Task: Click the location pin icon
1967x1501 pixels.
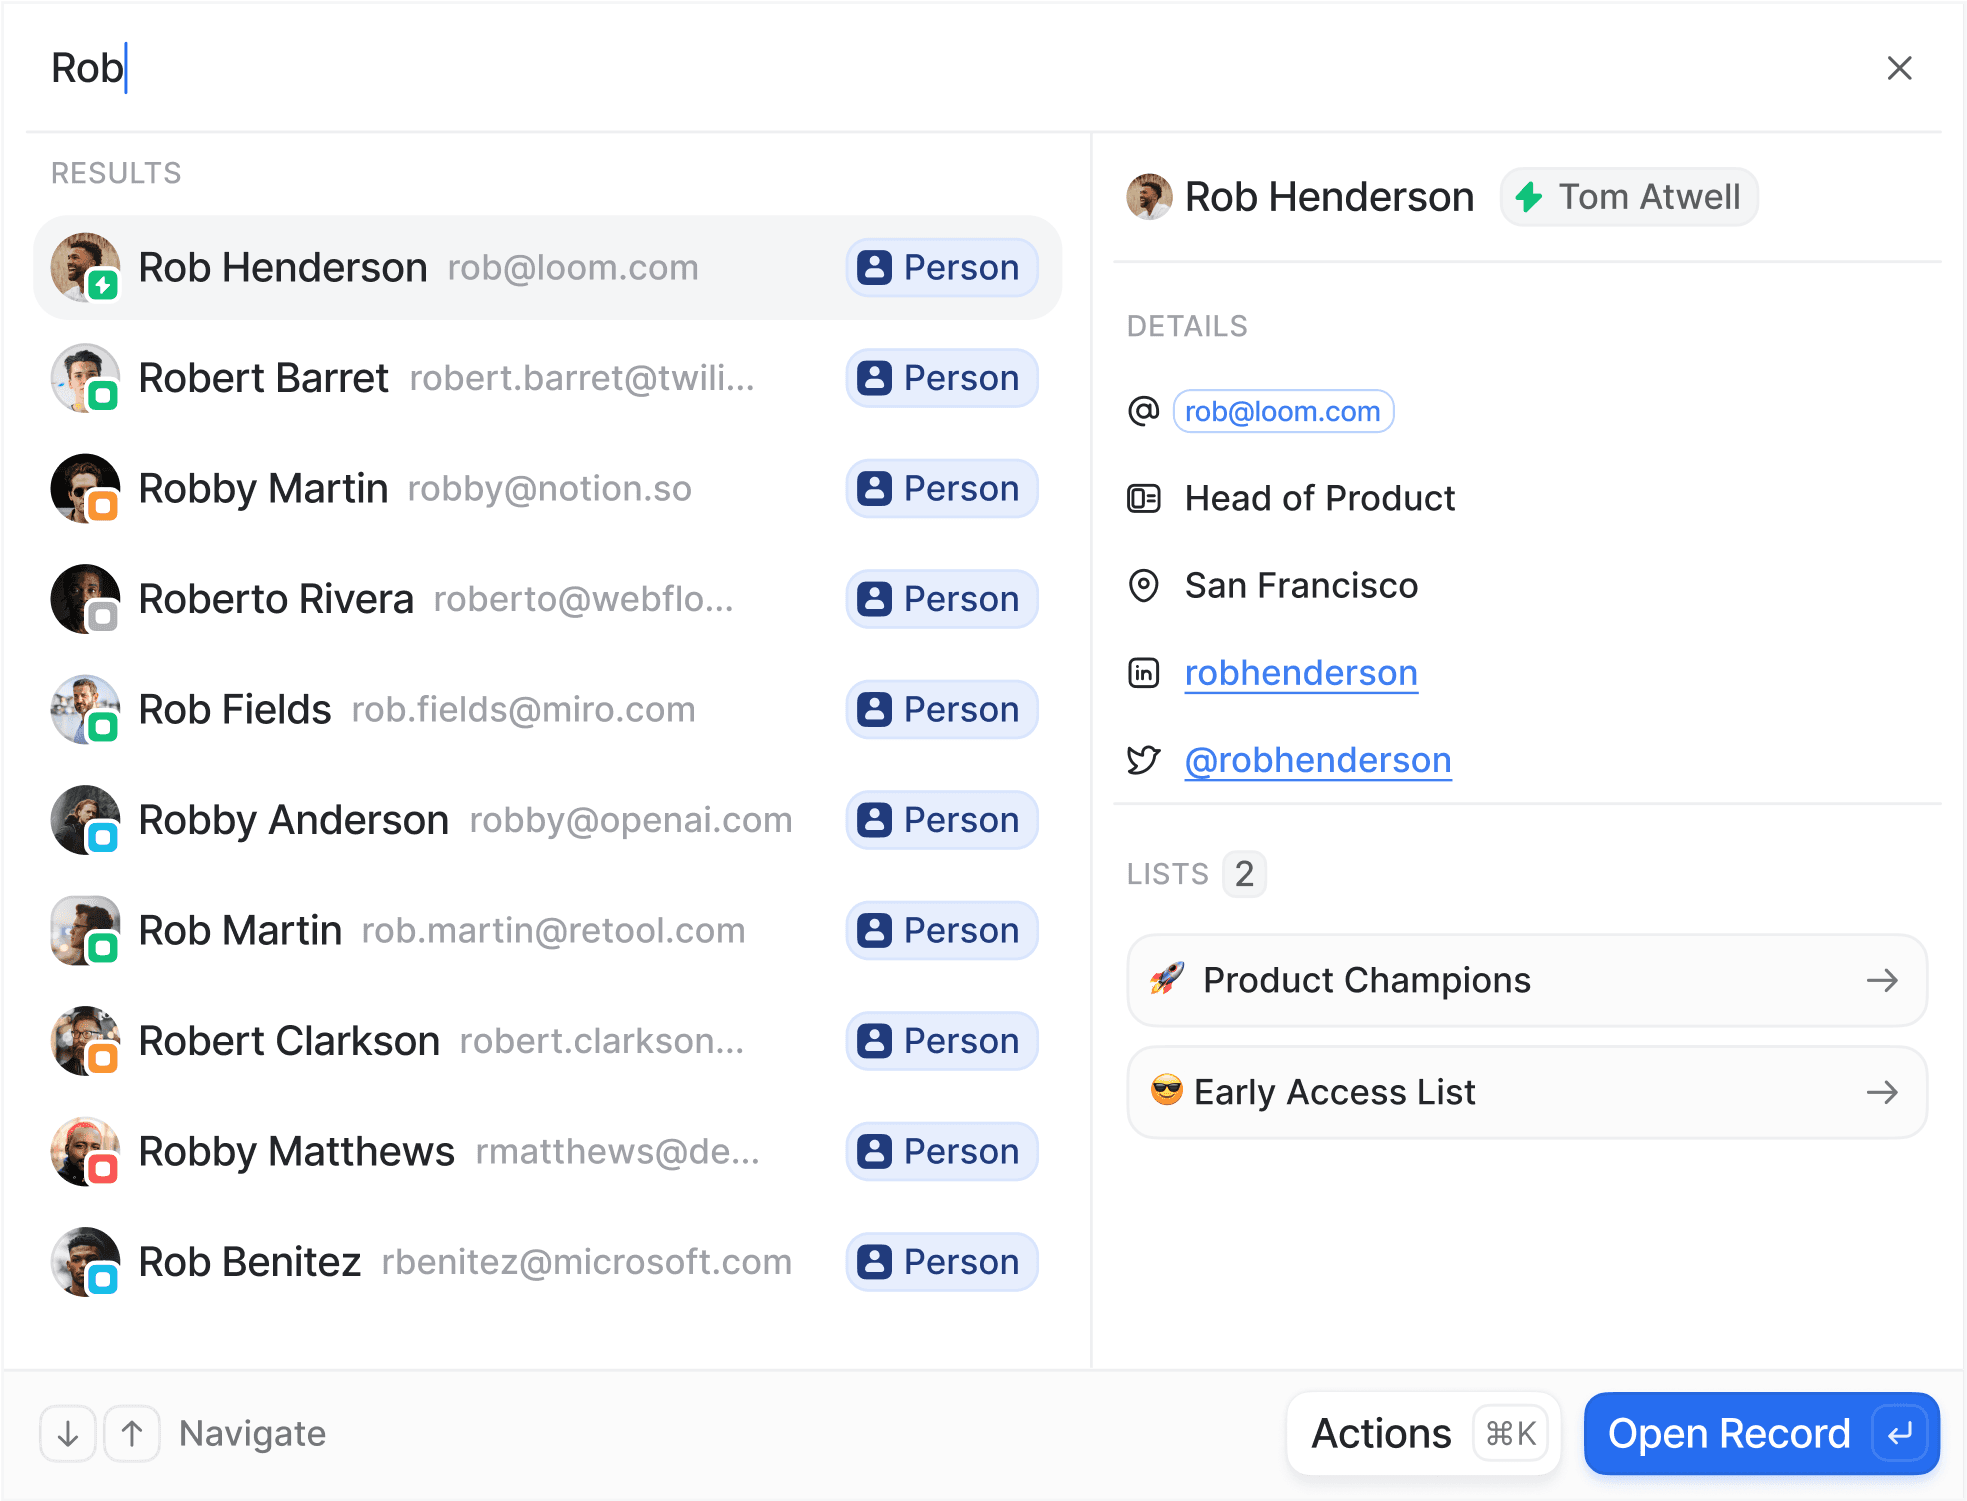Action: tap(1143, 585)
